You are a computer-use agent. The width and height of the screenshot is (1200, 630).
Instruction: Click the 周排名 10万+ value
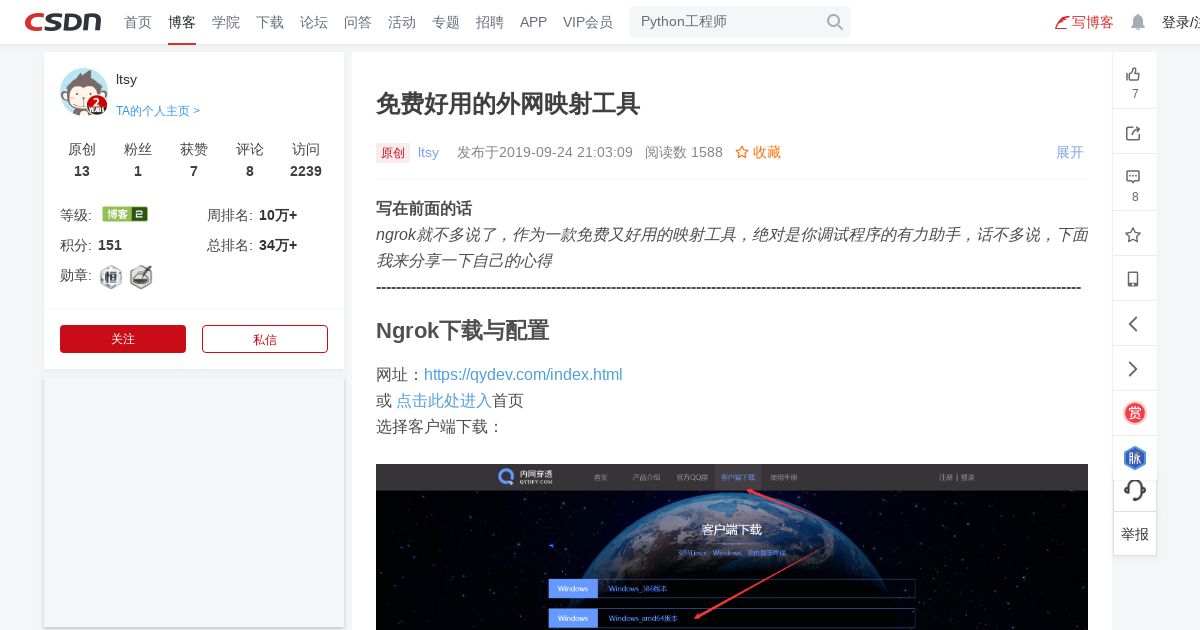click(278, 215)
